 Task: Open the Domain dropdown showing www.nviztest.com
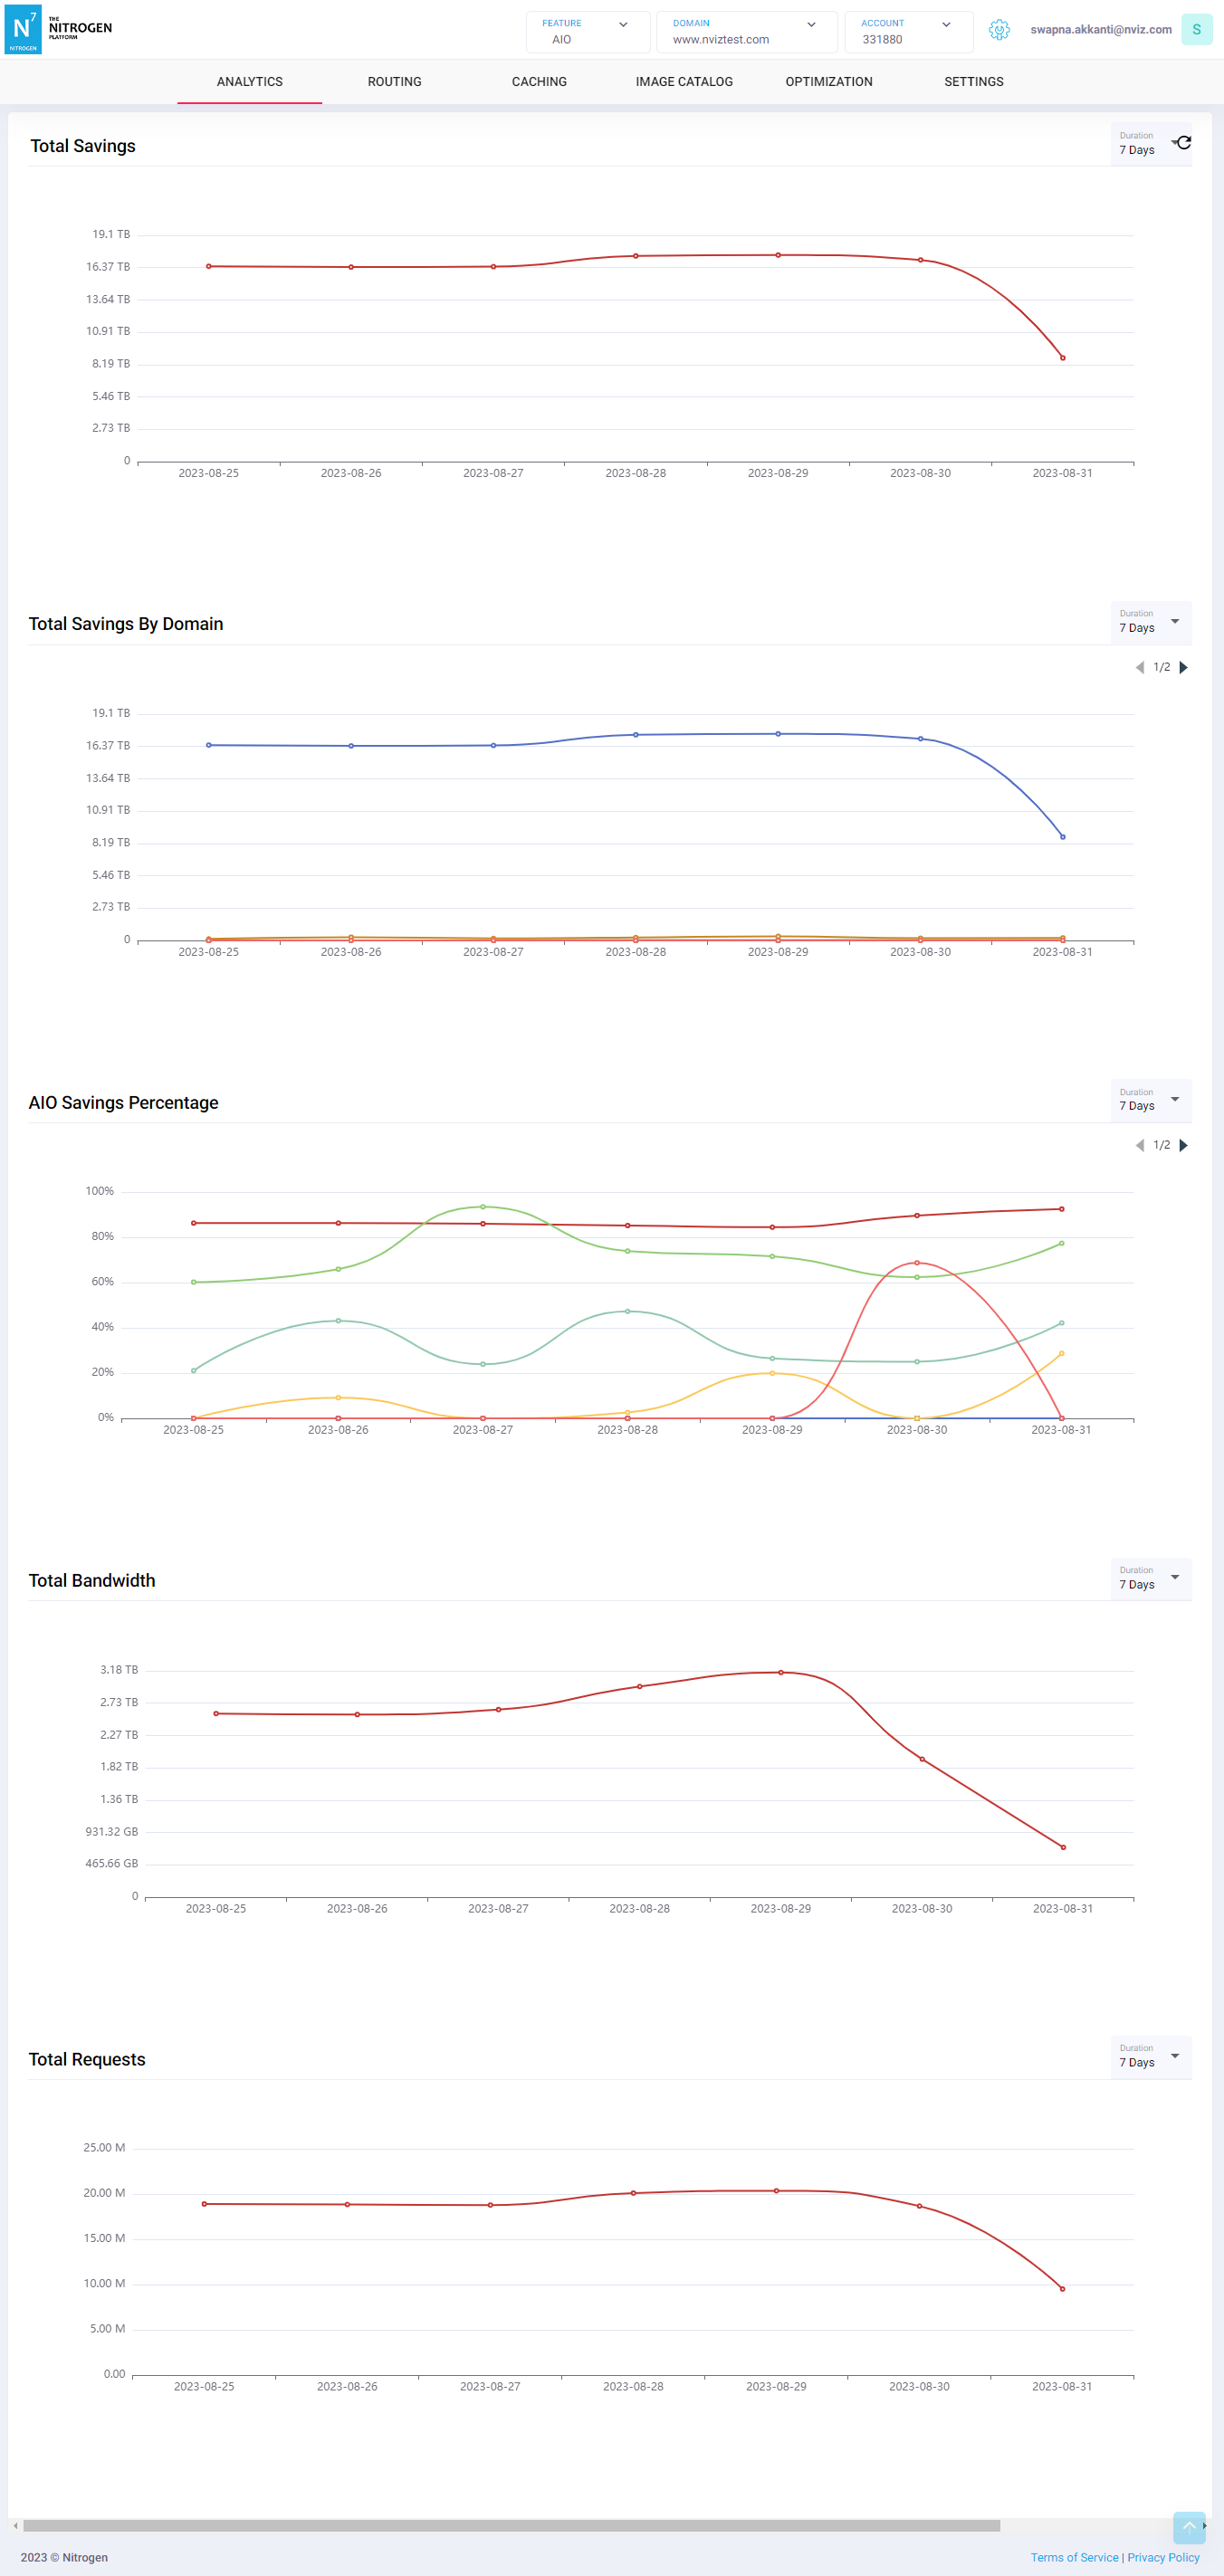tap(745, 32)
